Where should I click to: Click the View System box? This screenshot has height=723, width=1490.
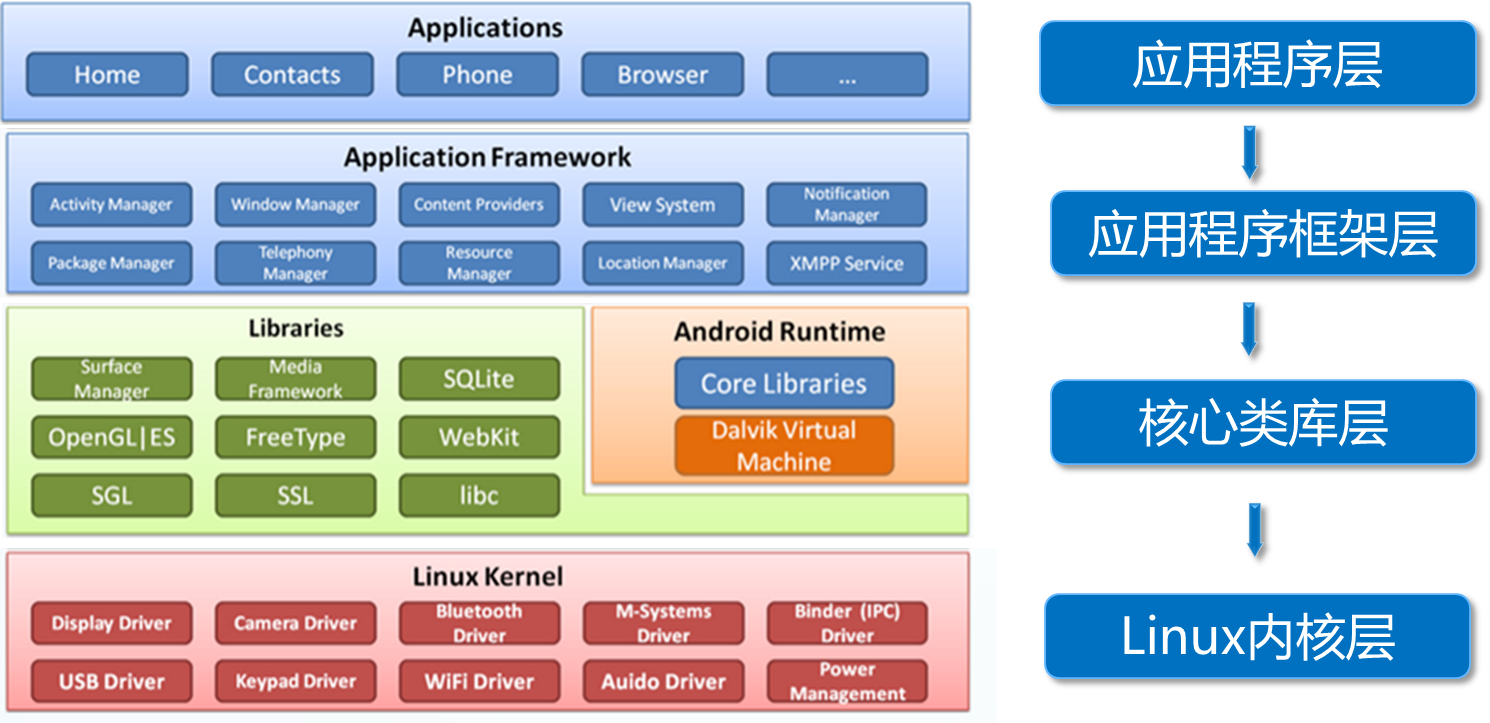click(x=663, y=205)
